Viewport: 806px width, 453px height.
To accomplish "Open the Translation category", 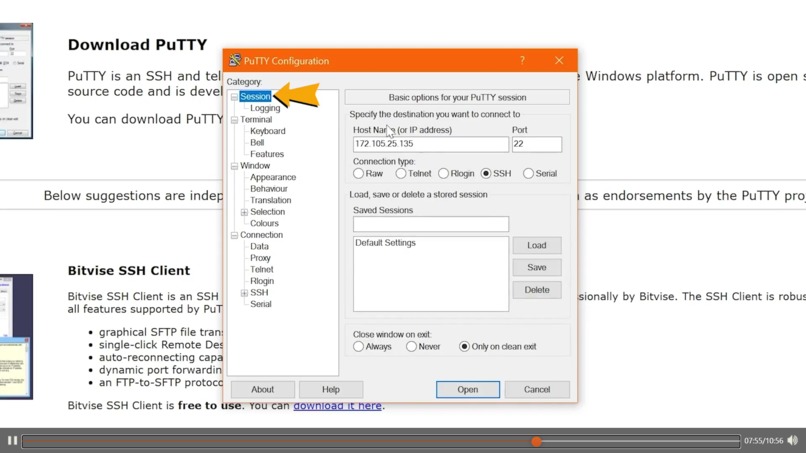I will tap(270, 201).
